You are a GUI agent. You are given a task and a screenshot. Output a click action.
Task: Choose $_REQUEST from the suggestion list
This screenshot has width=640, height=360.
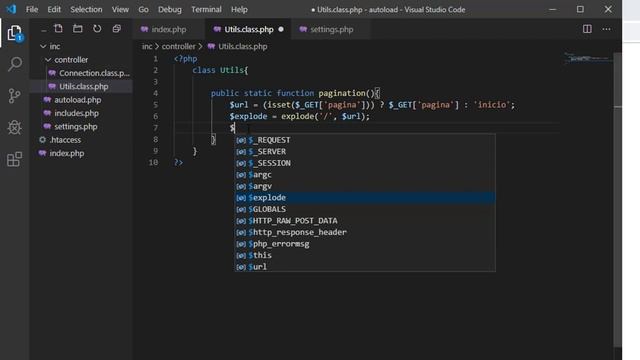365,140
